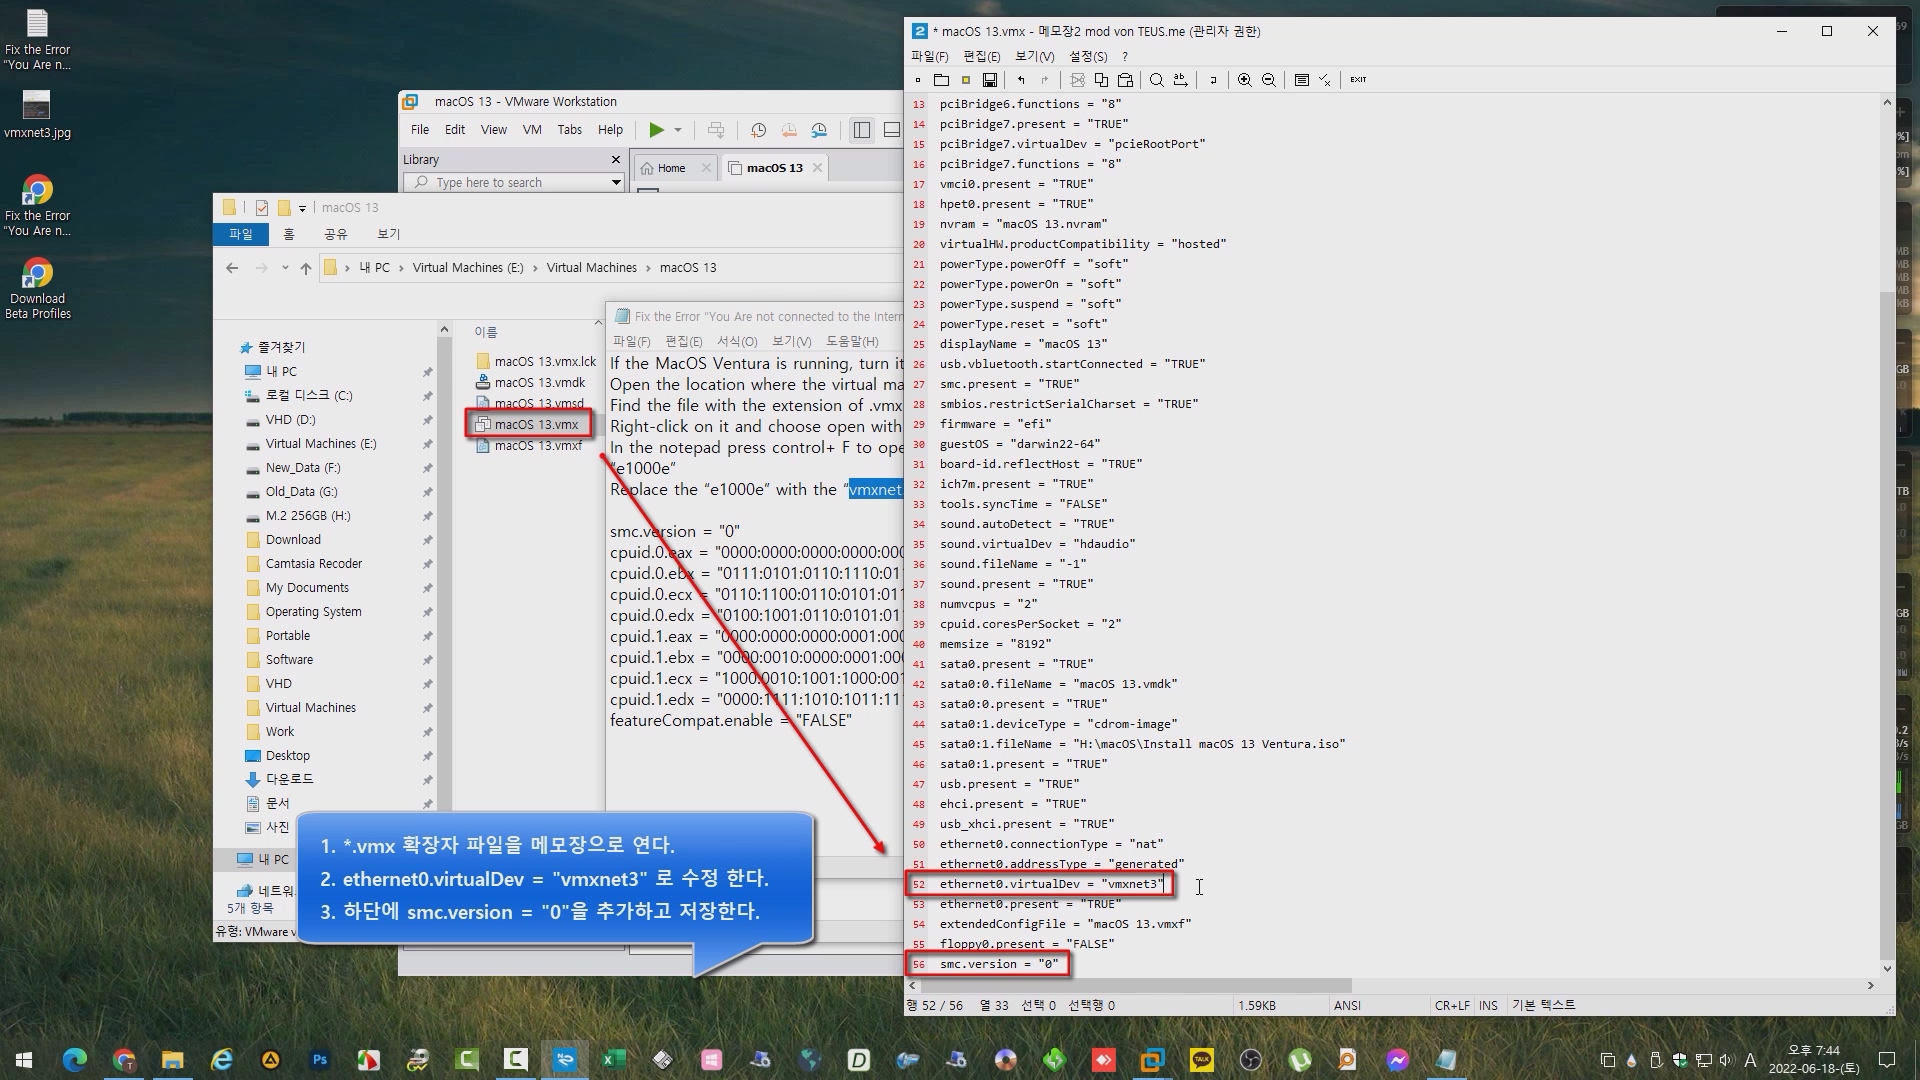Click the Redo arrow in Notepad2 toolbar
The width and height of the screenshot is (1920, 1080).
tap(1045, 80)
